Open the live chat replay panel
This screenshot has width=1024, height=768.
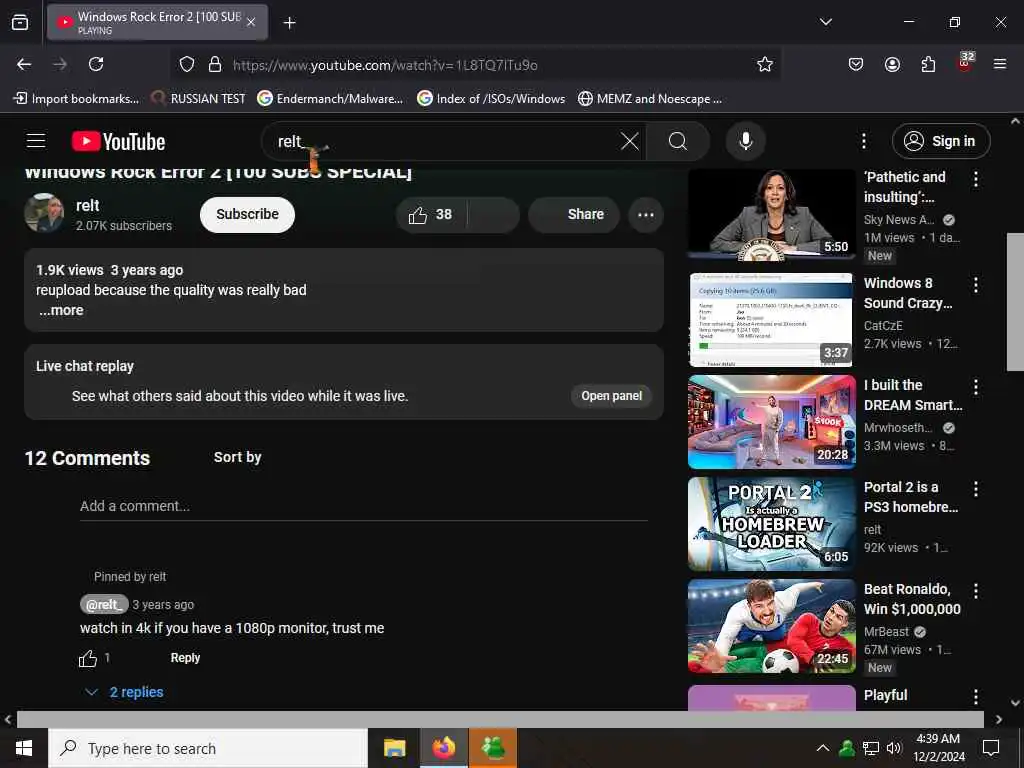tap(611, 396)
